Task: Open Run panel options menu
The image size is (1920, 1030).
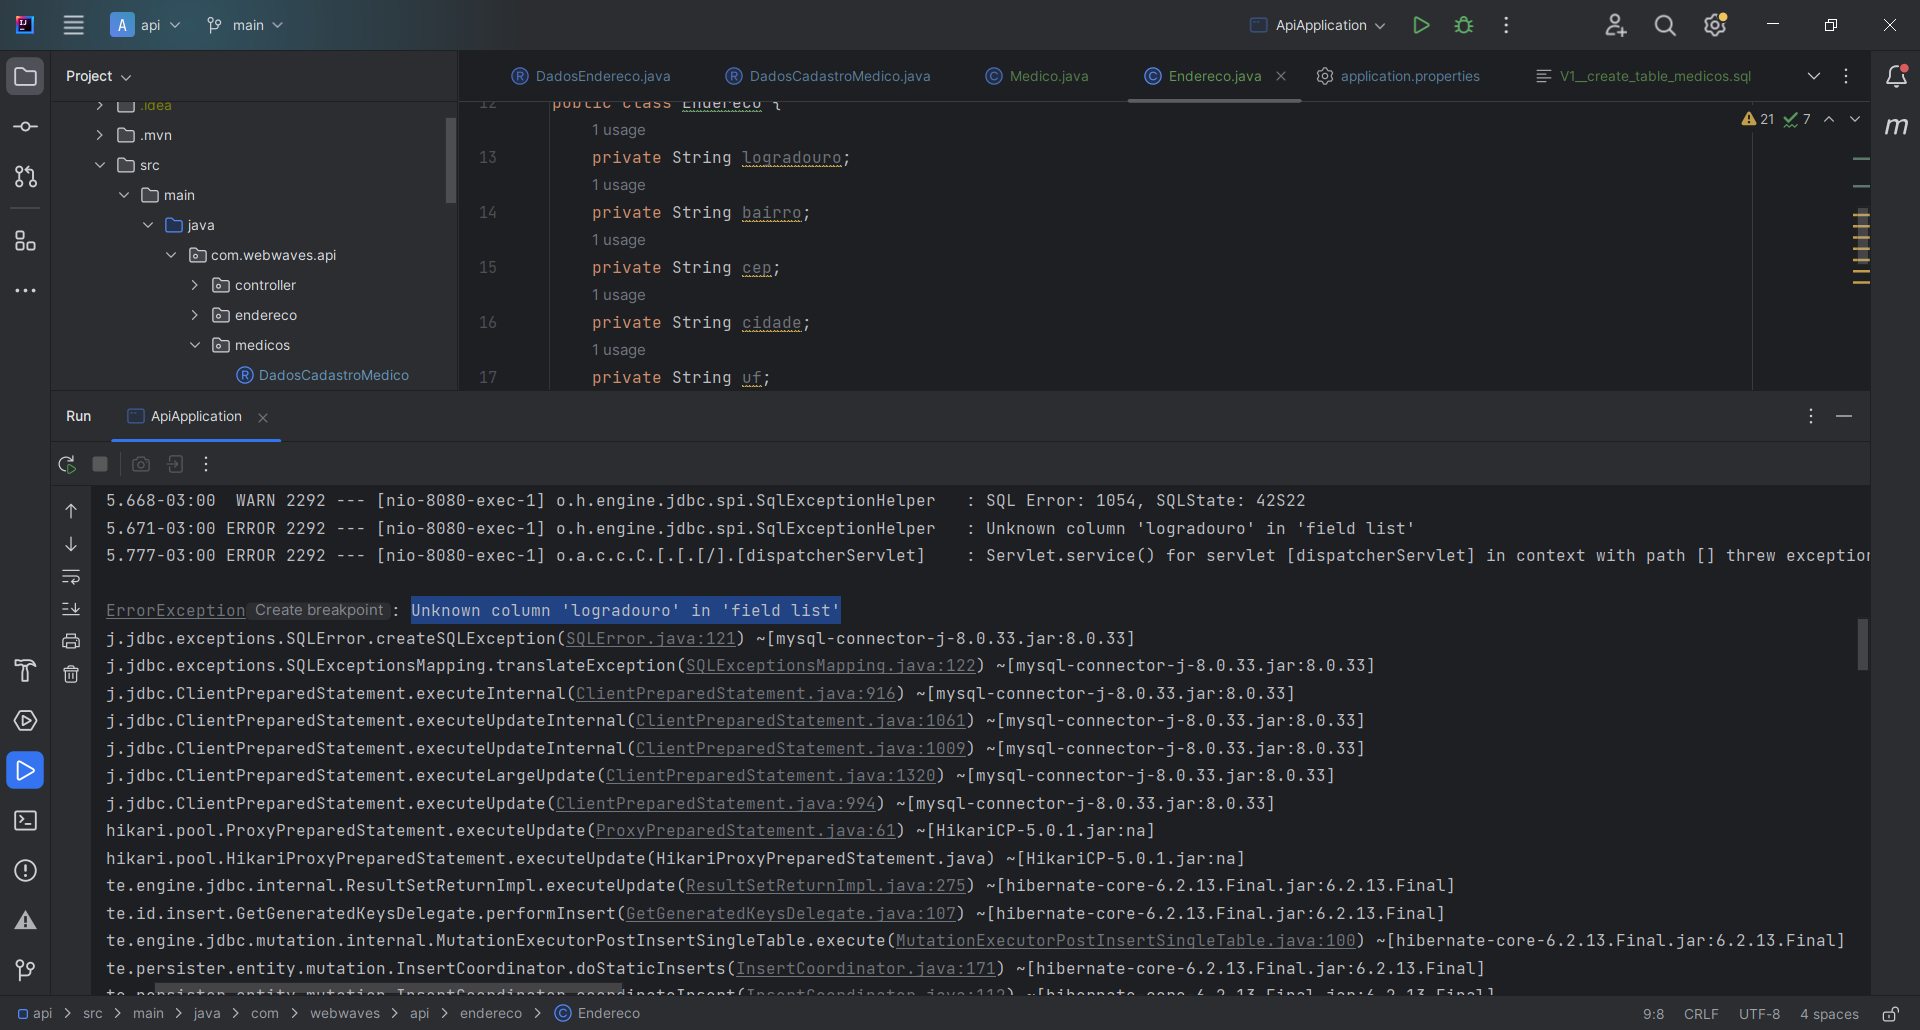Action: [1811, 416]
